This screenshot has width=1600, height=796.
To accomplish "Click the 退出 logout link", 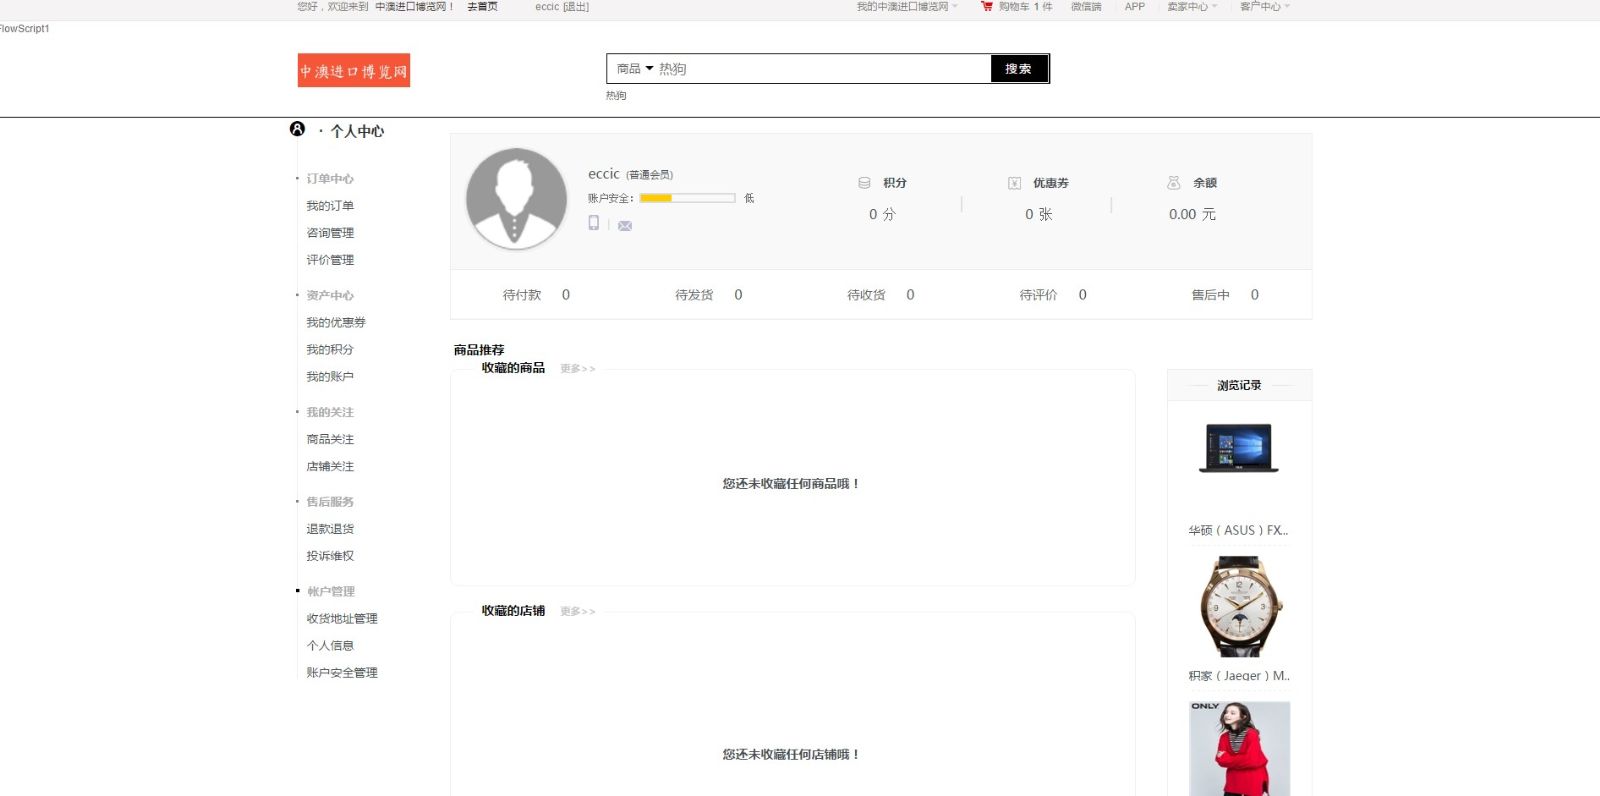I will (x=576, y=7).
